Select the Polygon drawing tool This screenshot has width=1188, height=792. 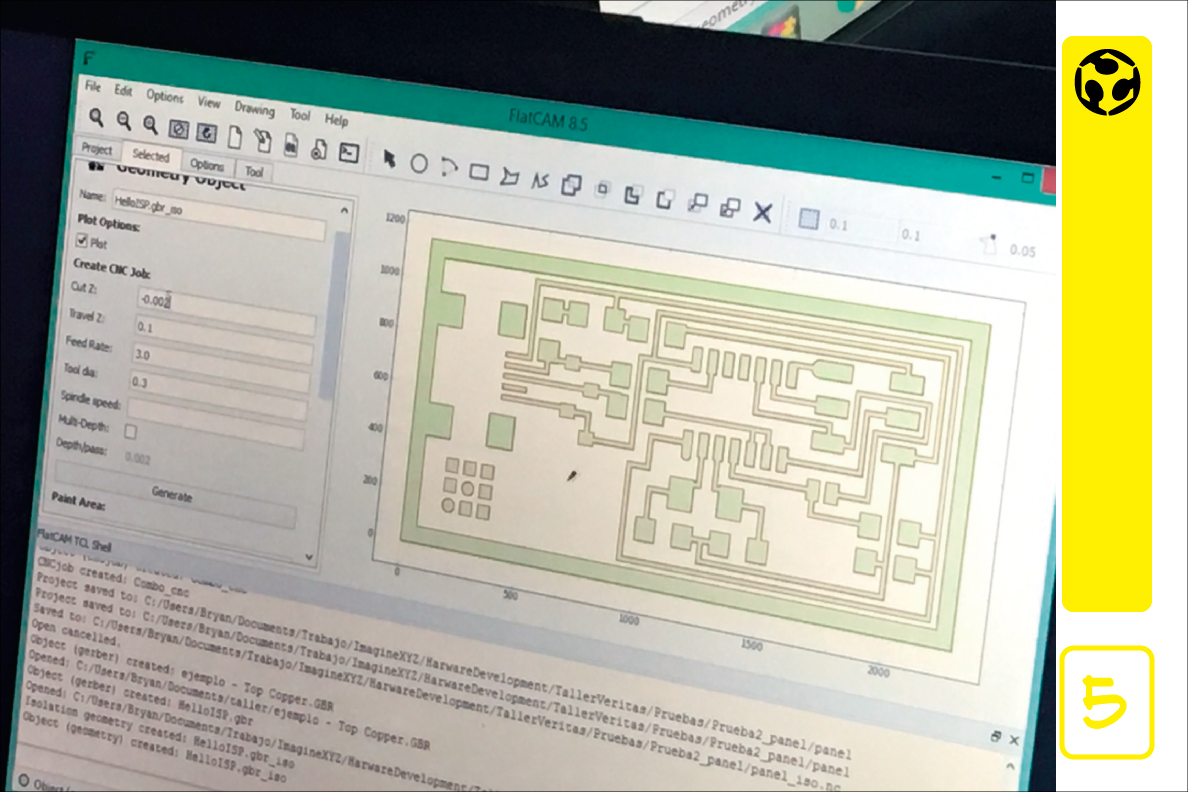click(x=509, y=177)
